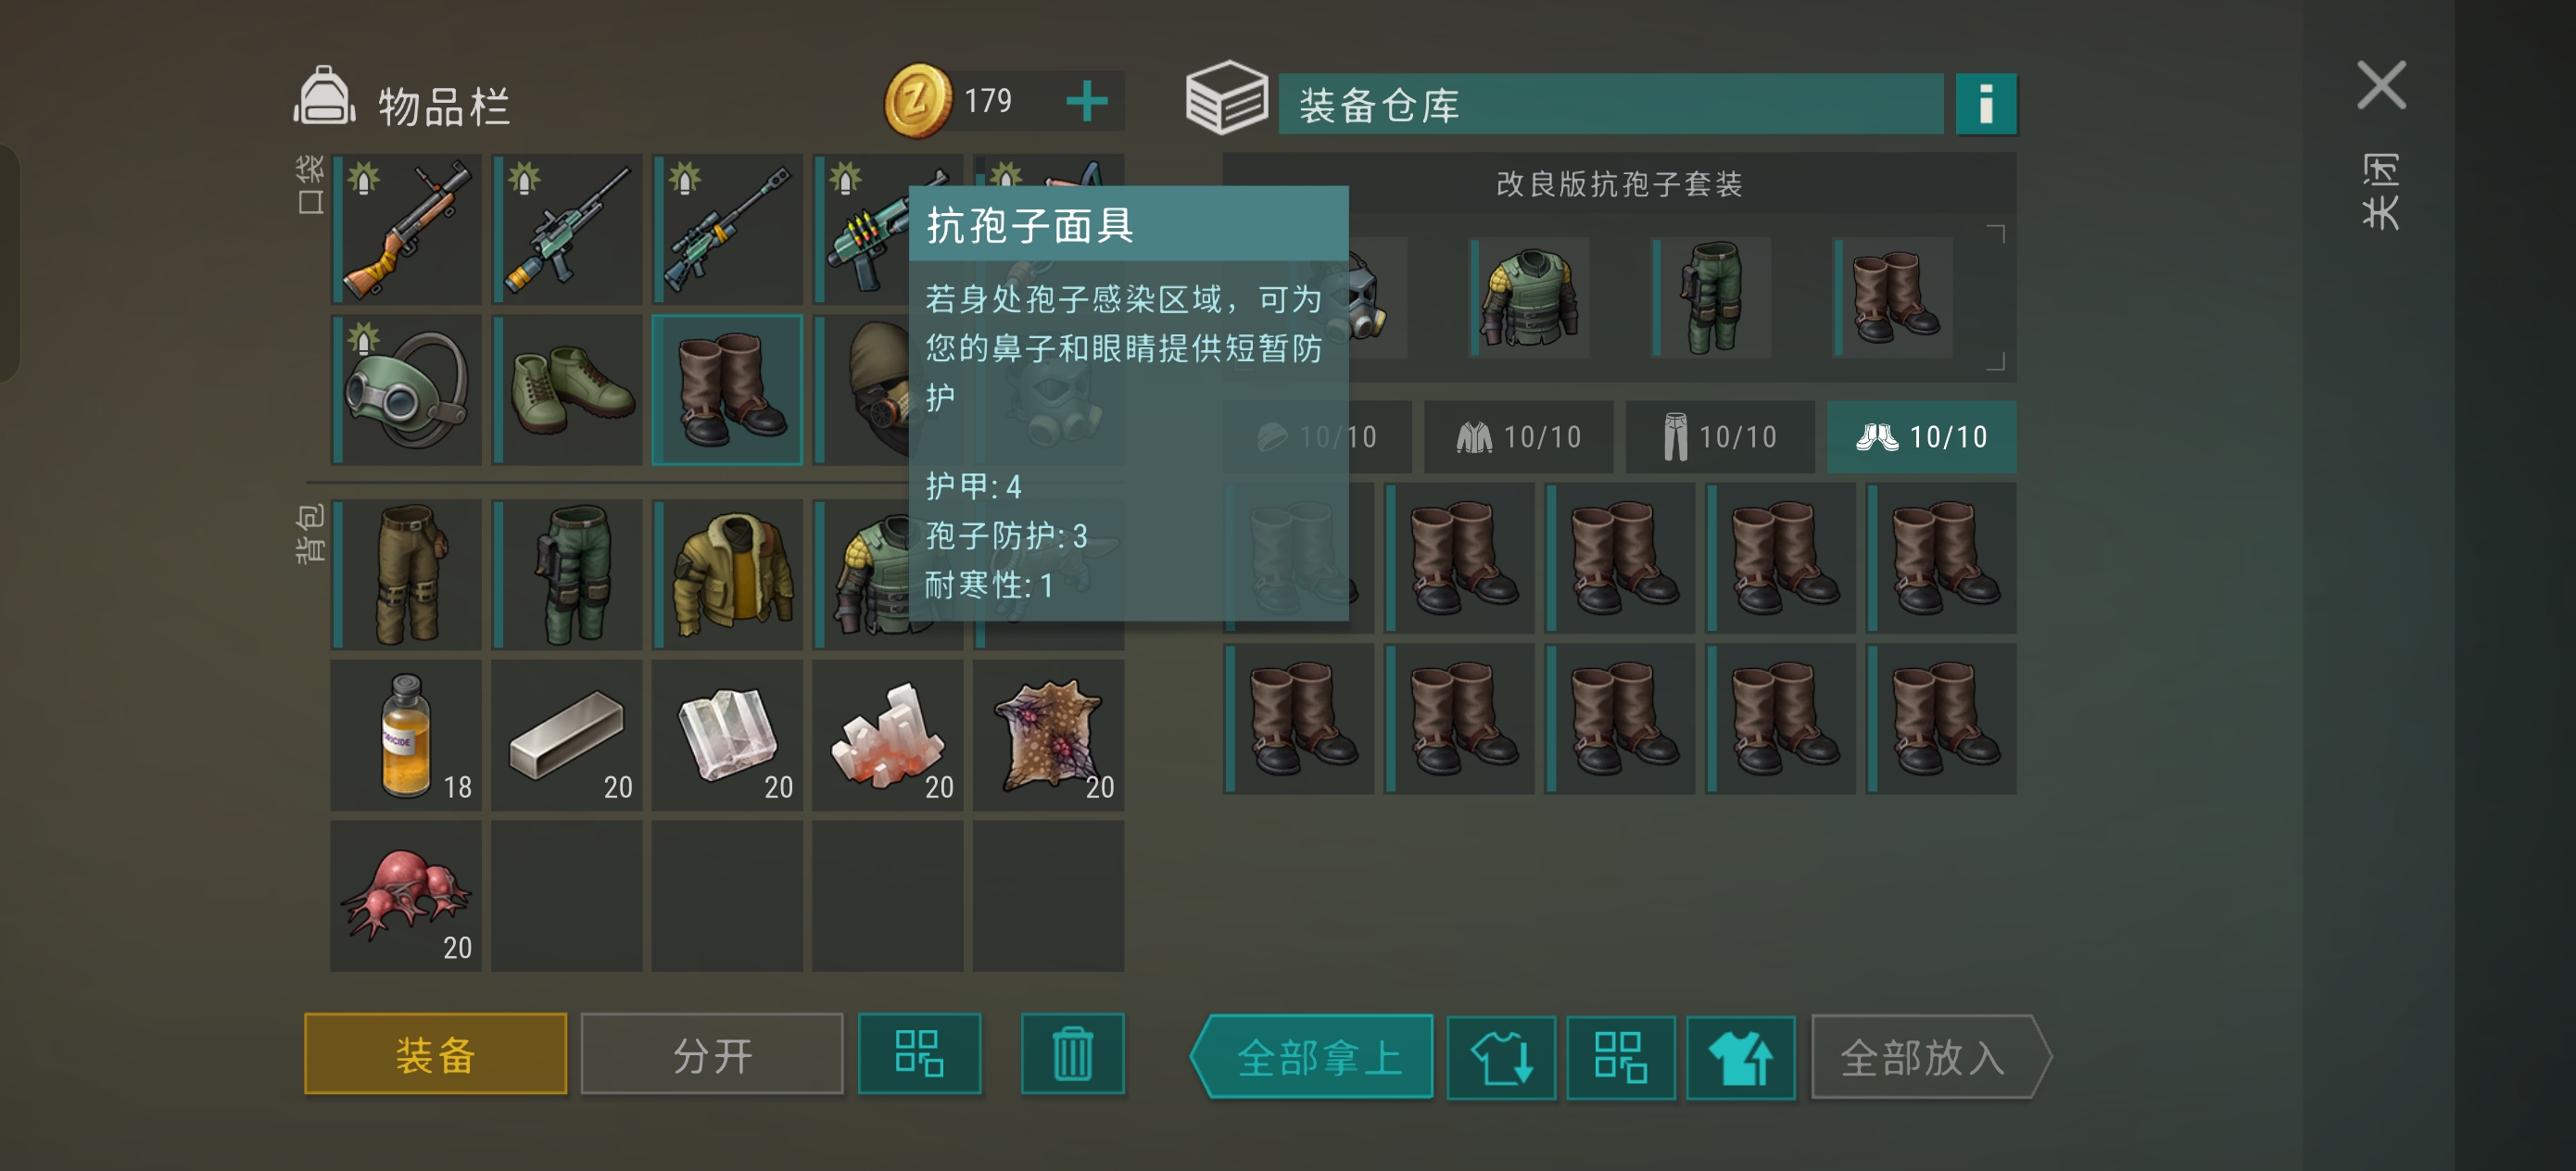Click the 全部拿上 take all button
The height and width of the screenshot is (1171, 2576).
pyautogui.click(x=1313, y=1057)
